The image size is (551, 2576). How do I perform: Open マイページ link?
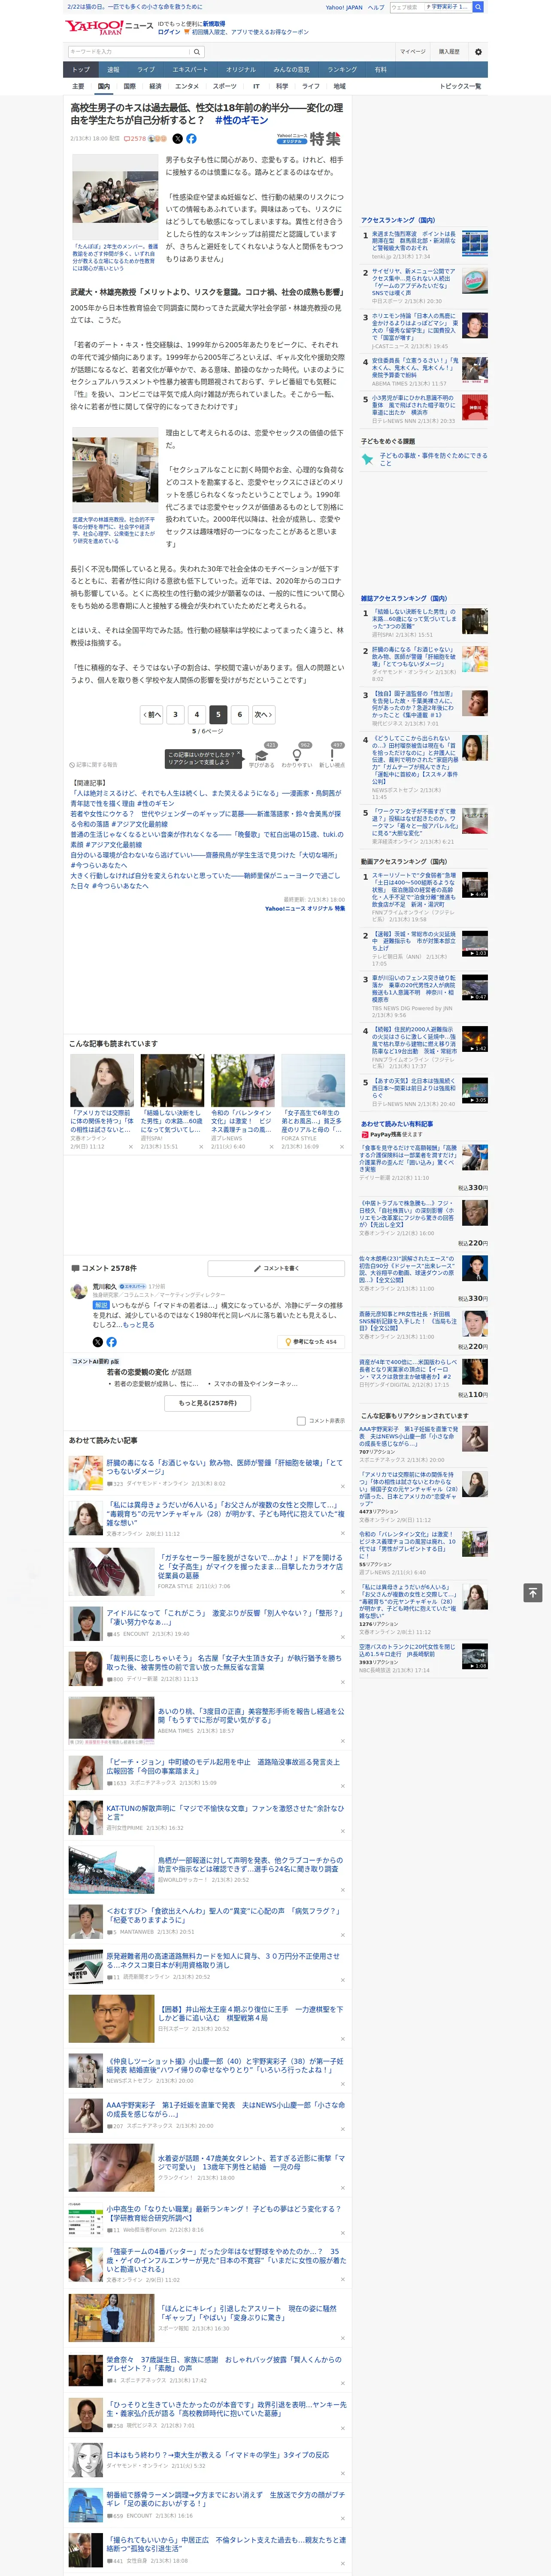(412, 52)
